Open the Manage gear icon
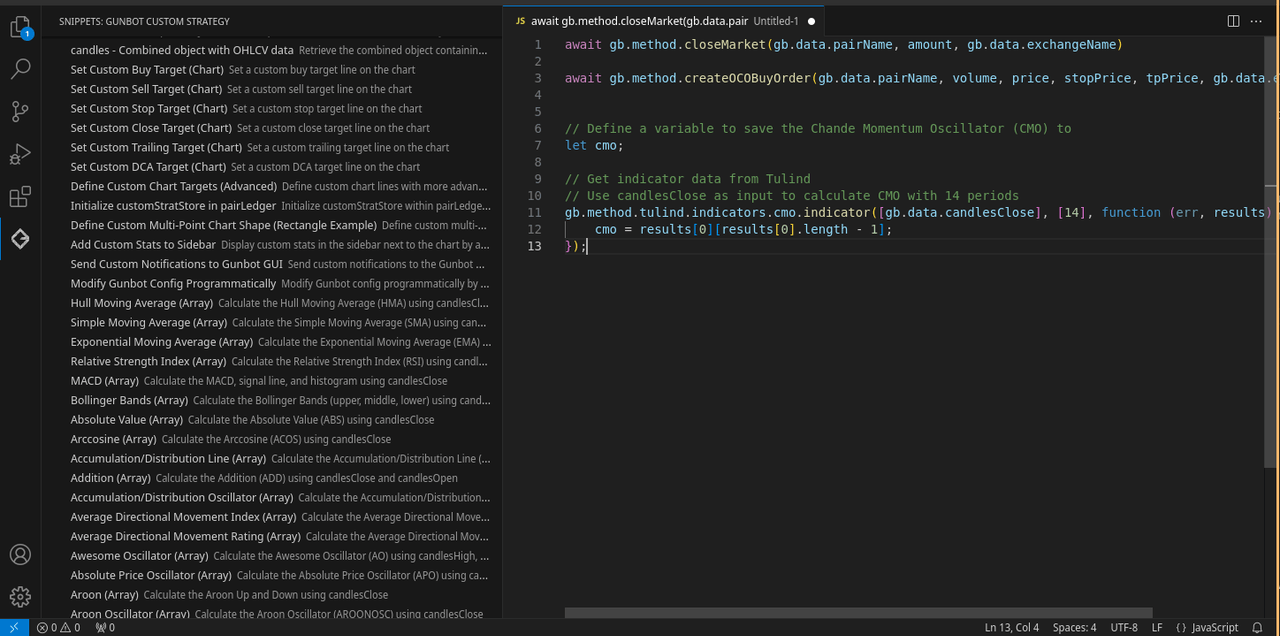This screenshot has height=636, width=1280. 20,597
